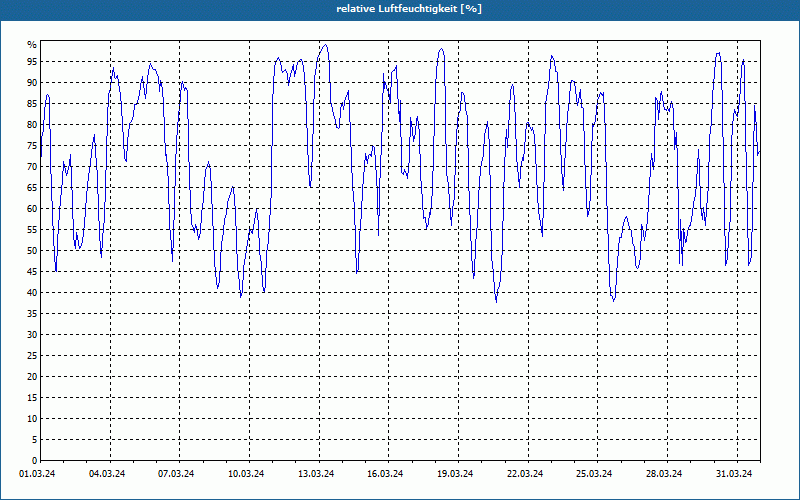Click the % unit label on y-axis
This screenshot has width=800, height=500.
coord(32,45)
